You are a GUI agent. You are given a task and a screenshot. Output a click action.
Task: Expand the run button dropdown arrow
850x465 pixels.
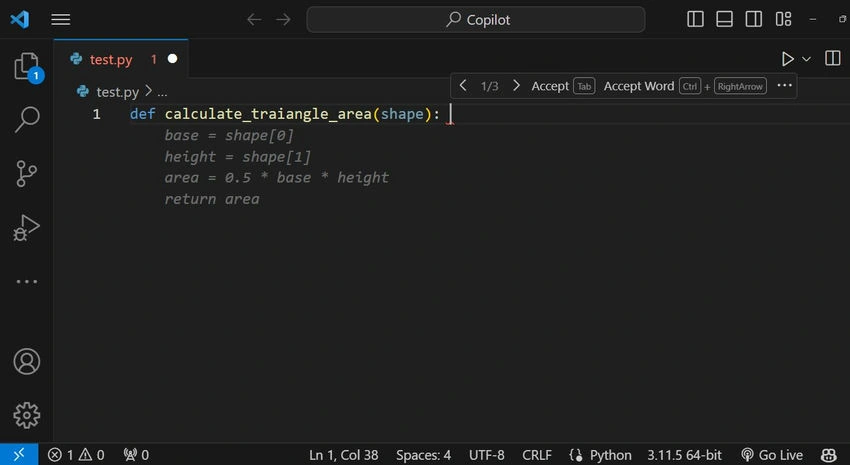tap(806, 59)
